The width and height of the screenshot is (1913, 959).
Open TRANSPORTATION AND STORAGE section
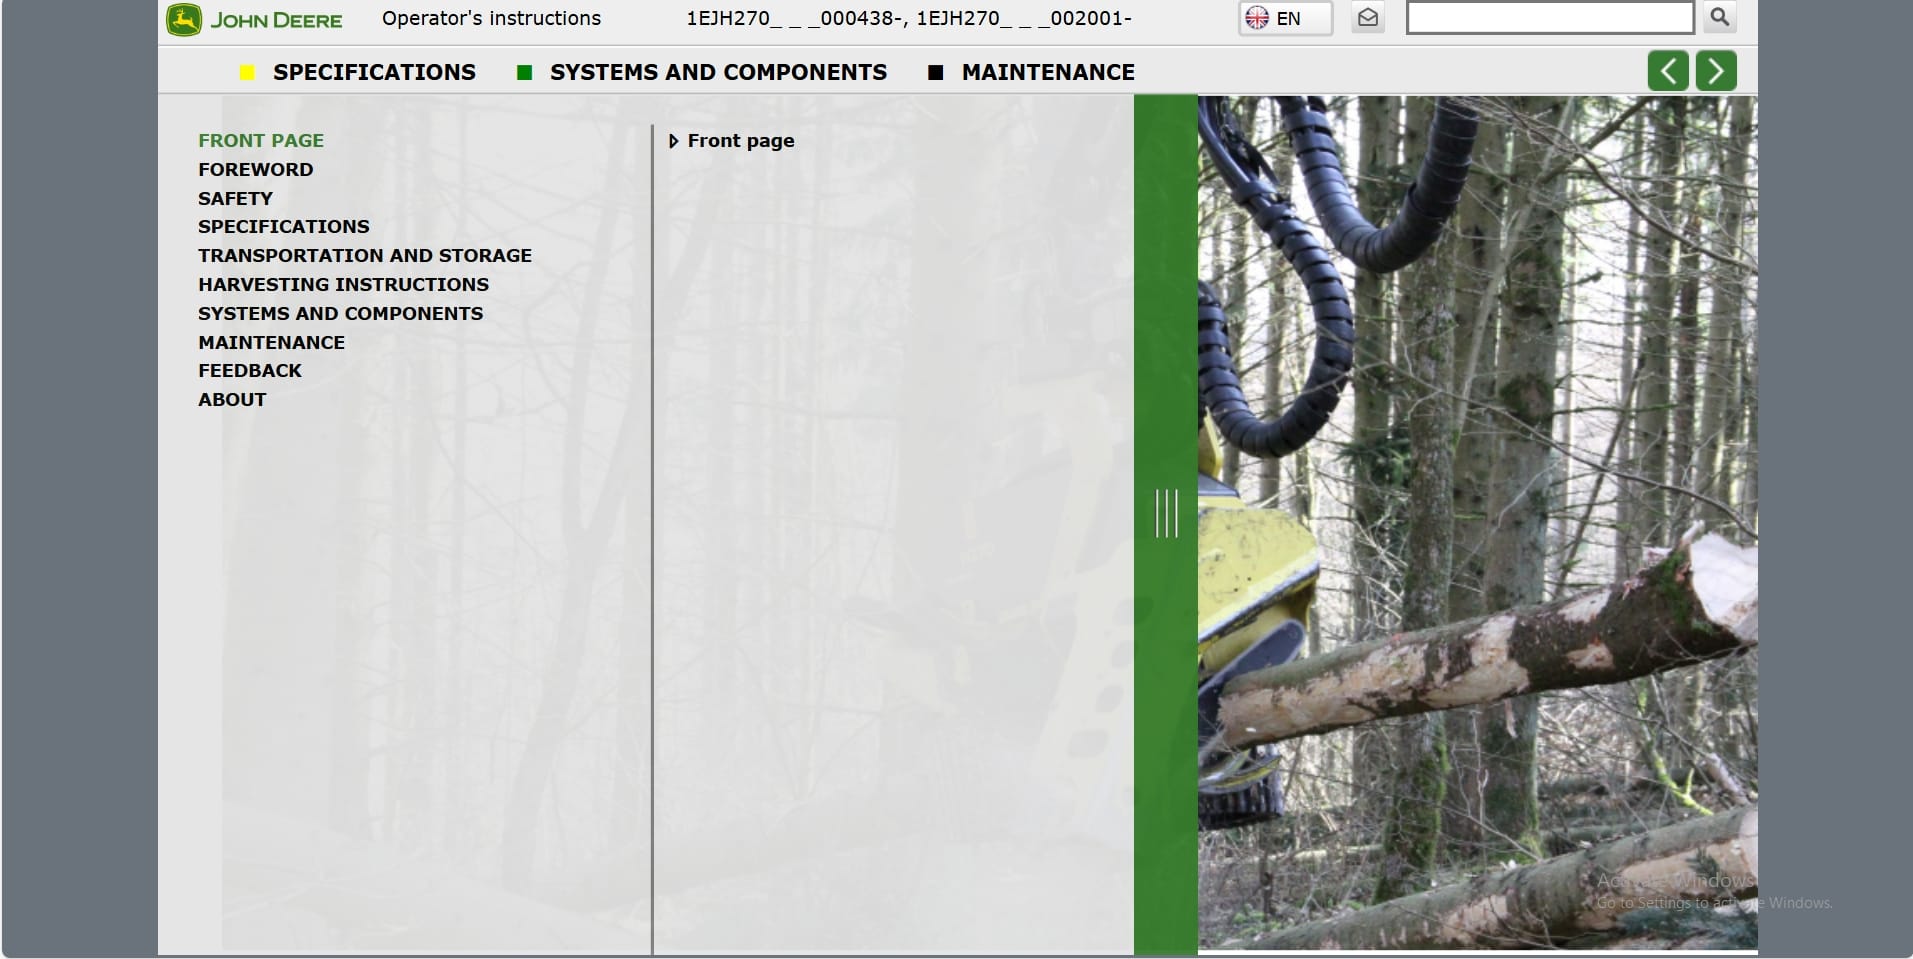pyautogui.click(x=365, y=255)
